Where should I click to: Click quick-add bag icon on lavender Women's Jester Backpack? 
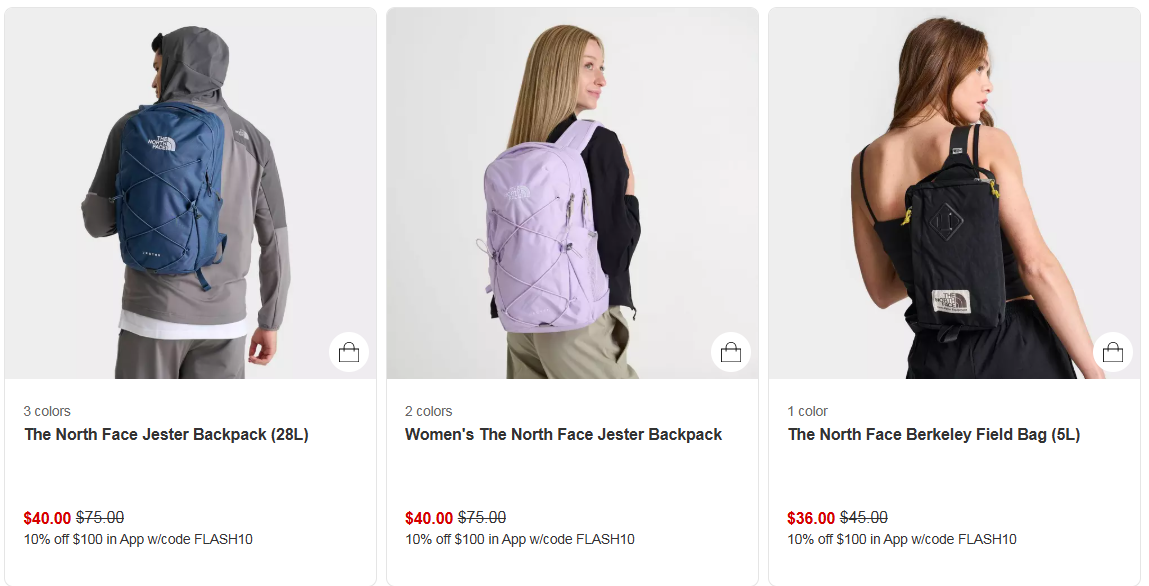pyautogui.click(x=731, y=352)
